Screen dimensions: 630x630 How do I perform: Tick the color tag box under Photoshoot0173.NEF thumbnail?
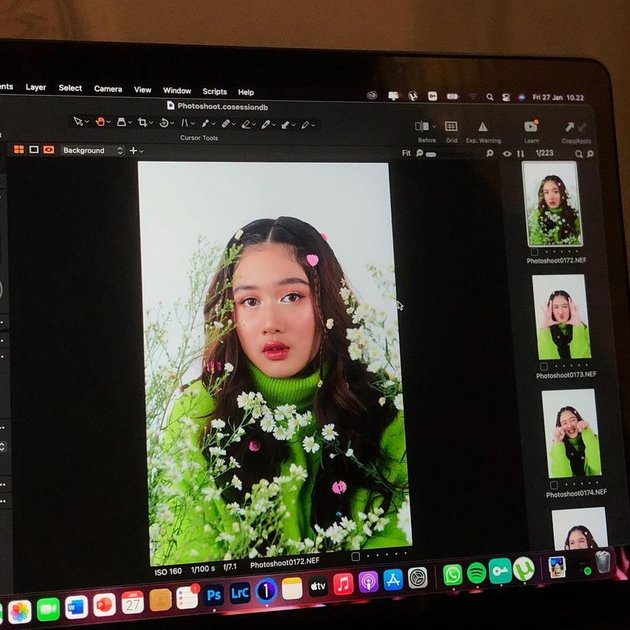(544, 366)
